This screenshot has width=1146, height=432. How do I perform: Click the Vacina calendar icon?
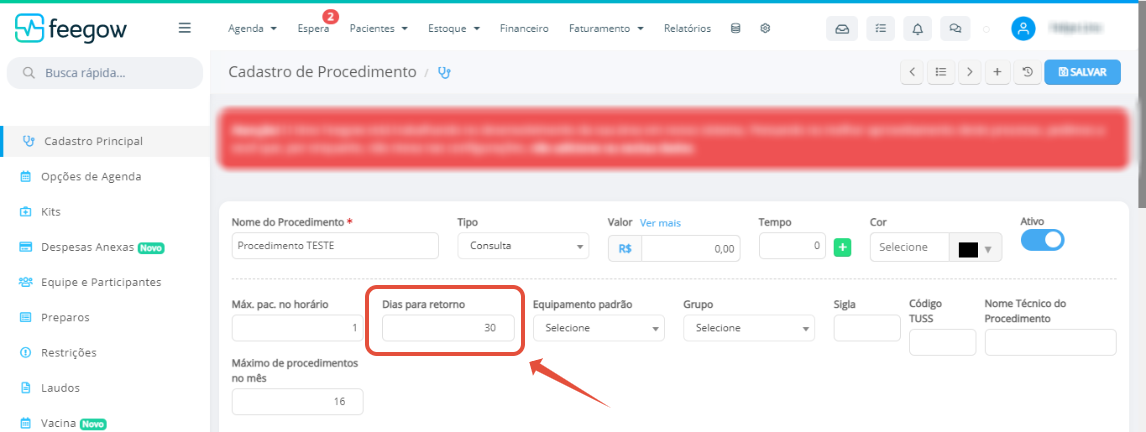(x=26, y=423)
